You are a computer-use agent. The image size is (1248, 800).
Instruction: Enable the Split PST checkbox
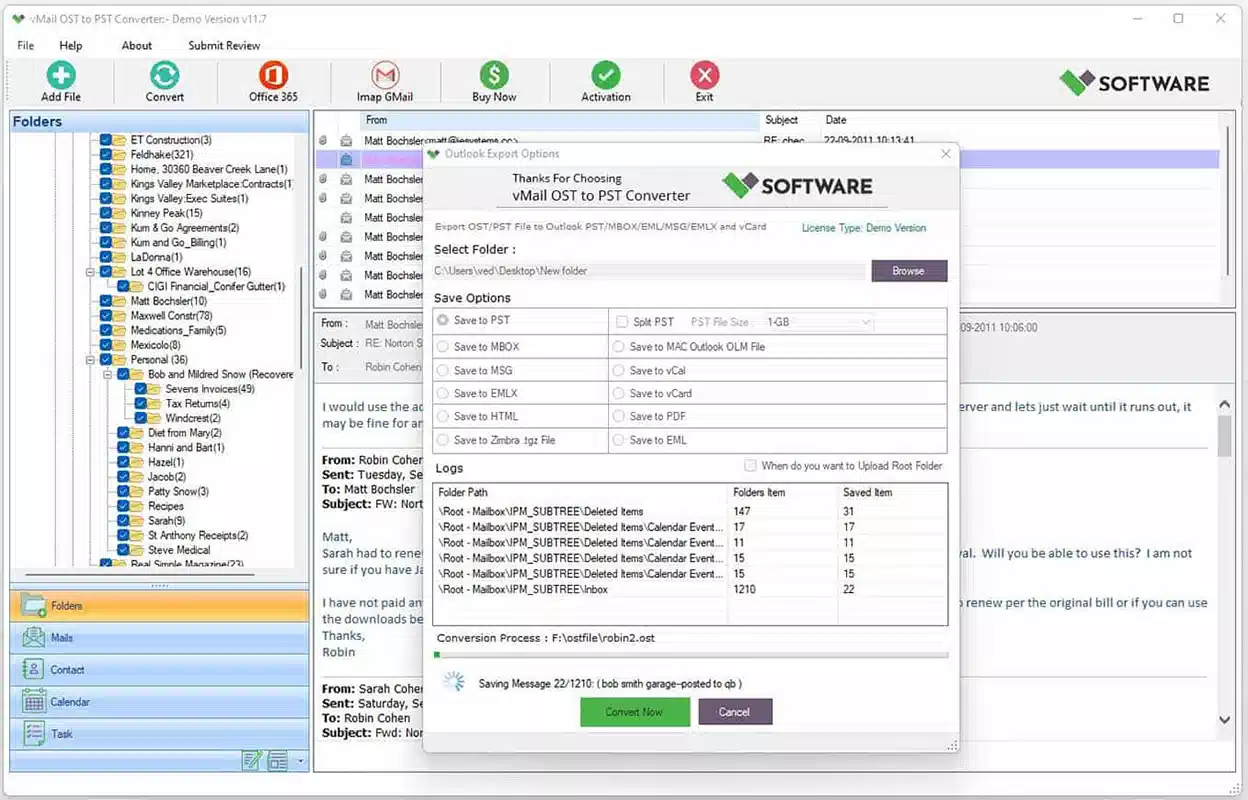pos(622,322)
